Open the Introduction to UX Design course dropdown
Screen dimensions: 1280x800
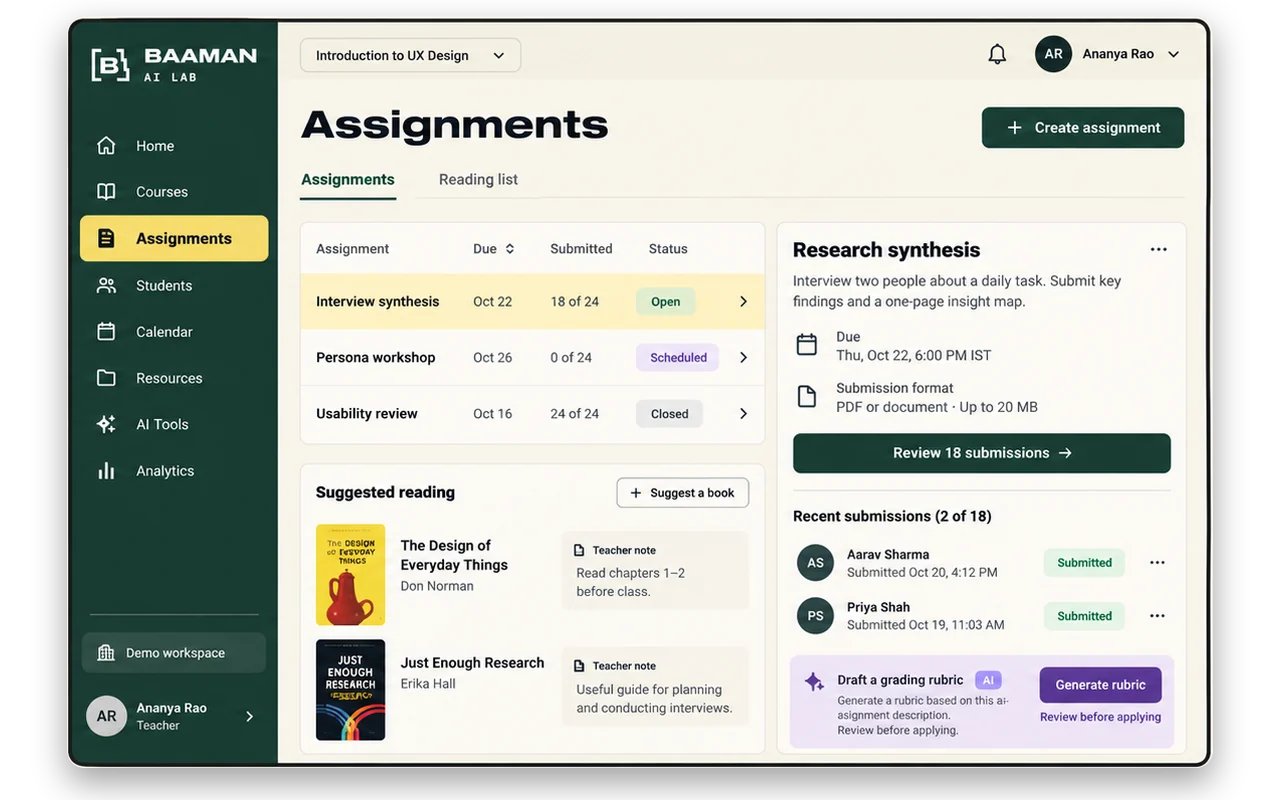pos(410,55)
